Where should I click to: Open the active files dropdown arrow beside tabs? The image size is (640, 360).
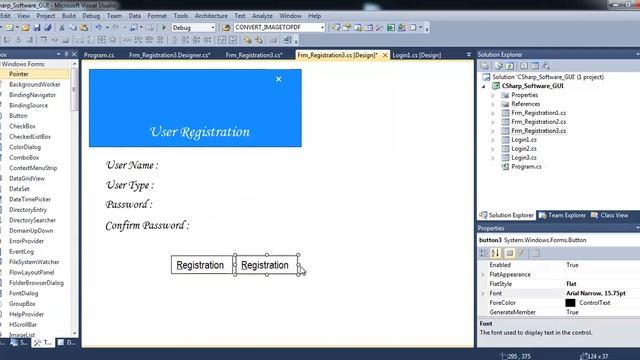tap(469, 55)
